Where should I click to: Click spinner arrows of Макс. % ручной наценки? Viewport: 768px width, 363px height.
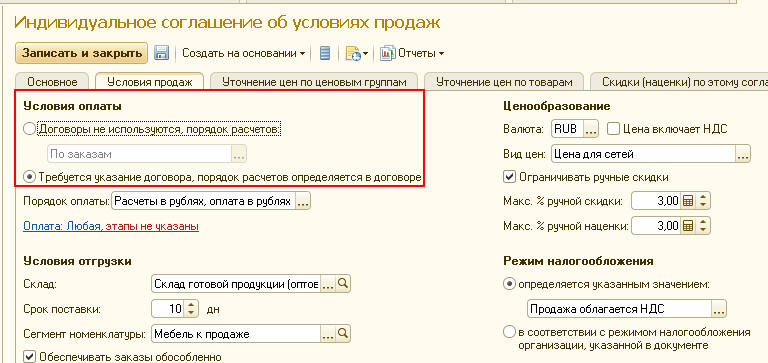tap(703, 226)
